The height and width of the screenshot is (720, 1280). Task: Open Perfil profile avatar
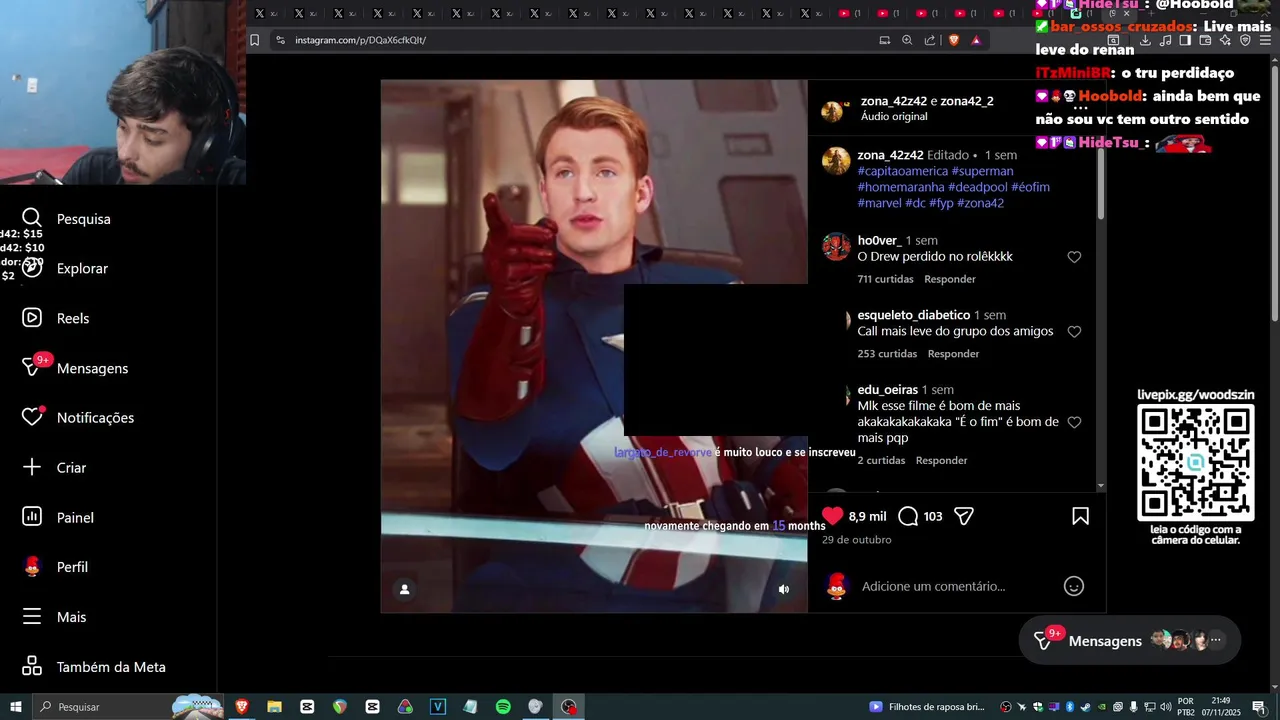pyautogui.click(x=32, y=566)
